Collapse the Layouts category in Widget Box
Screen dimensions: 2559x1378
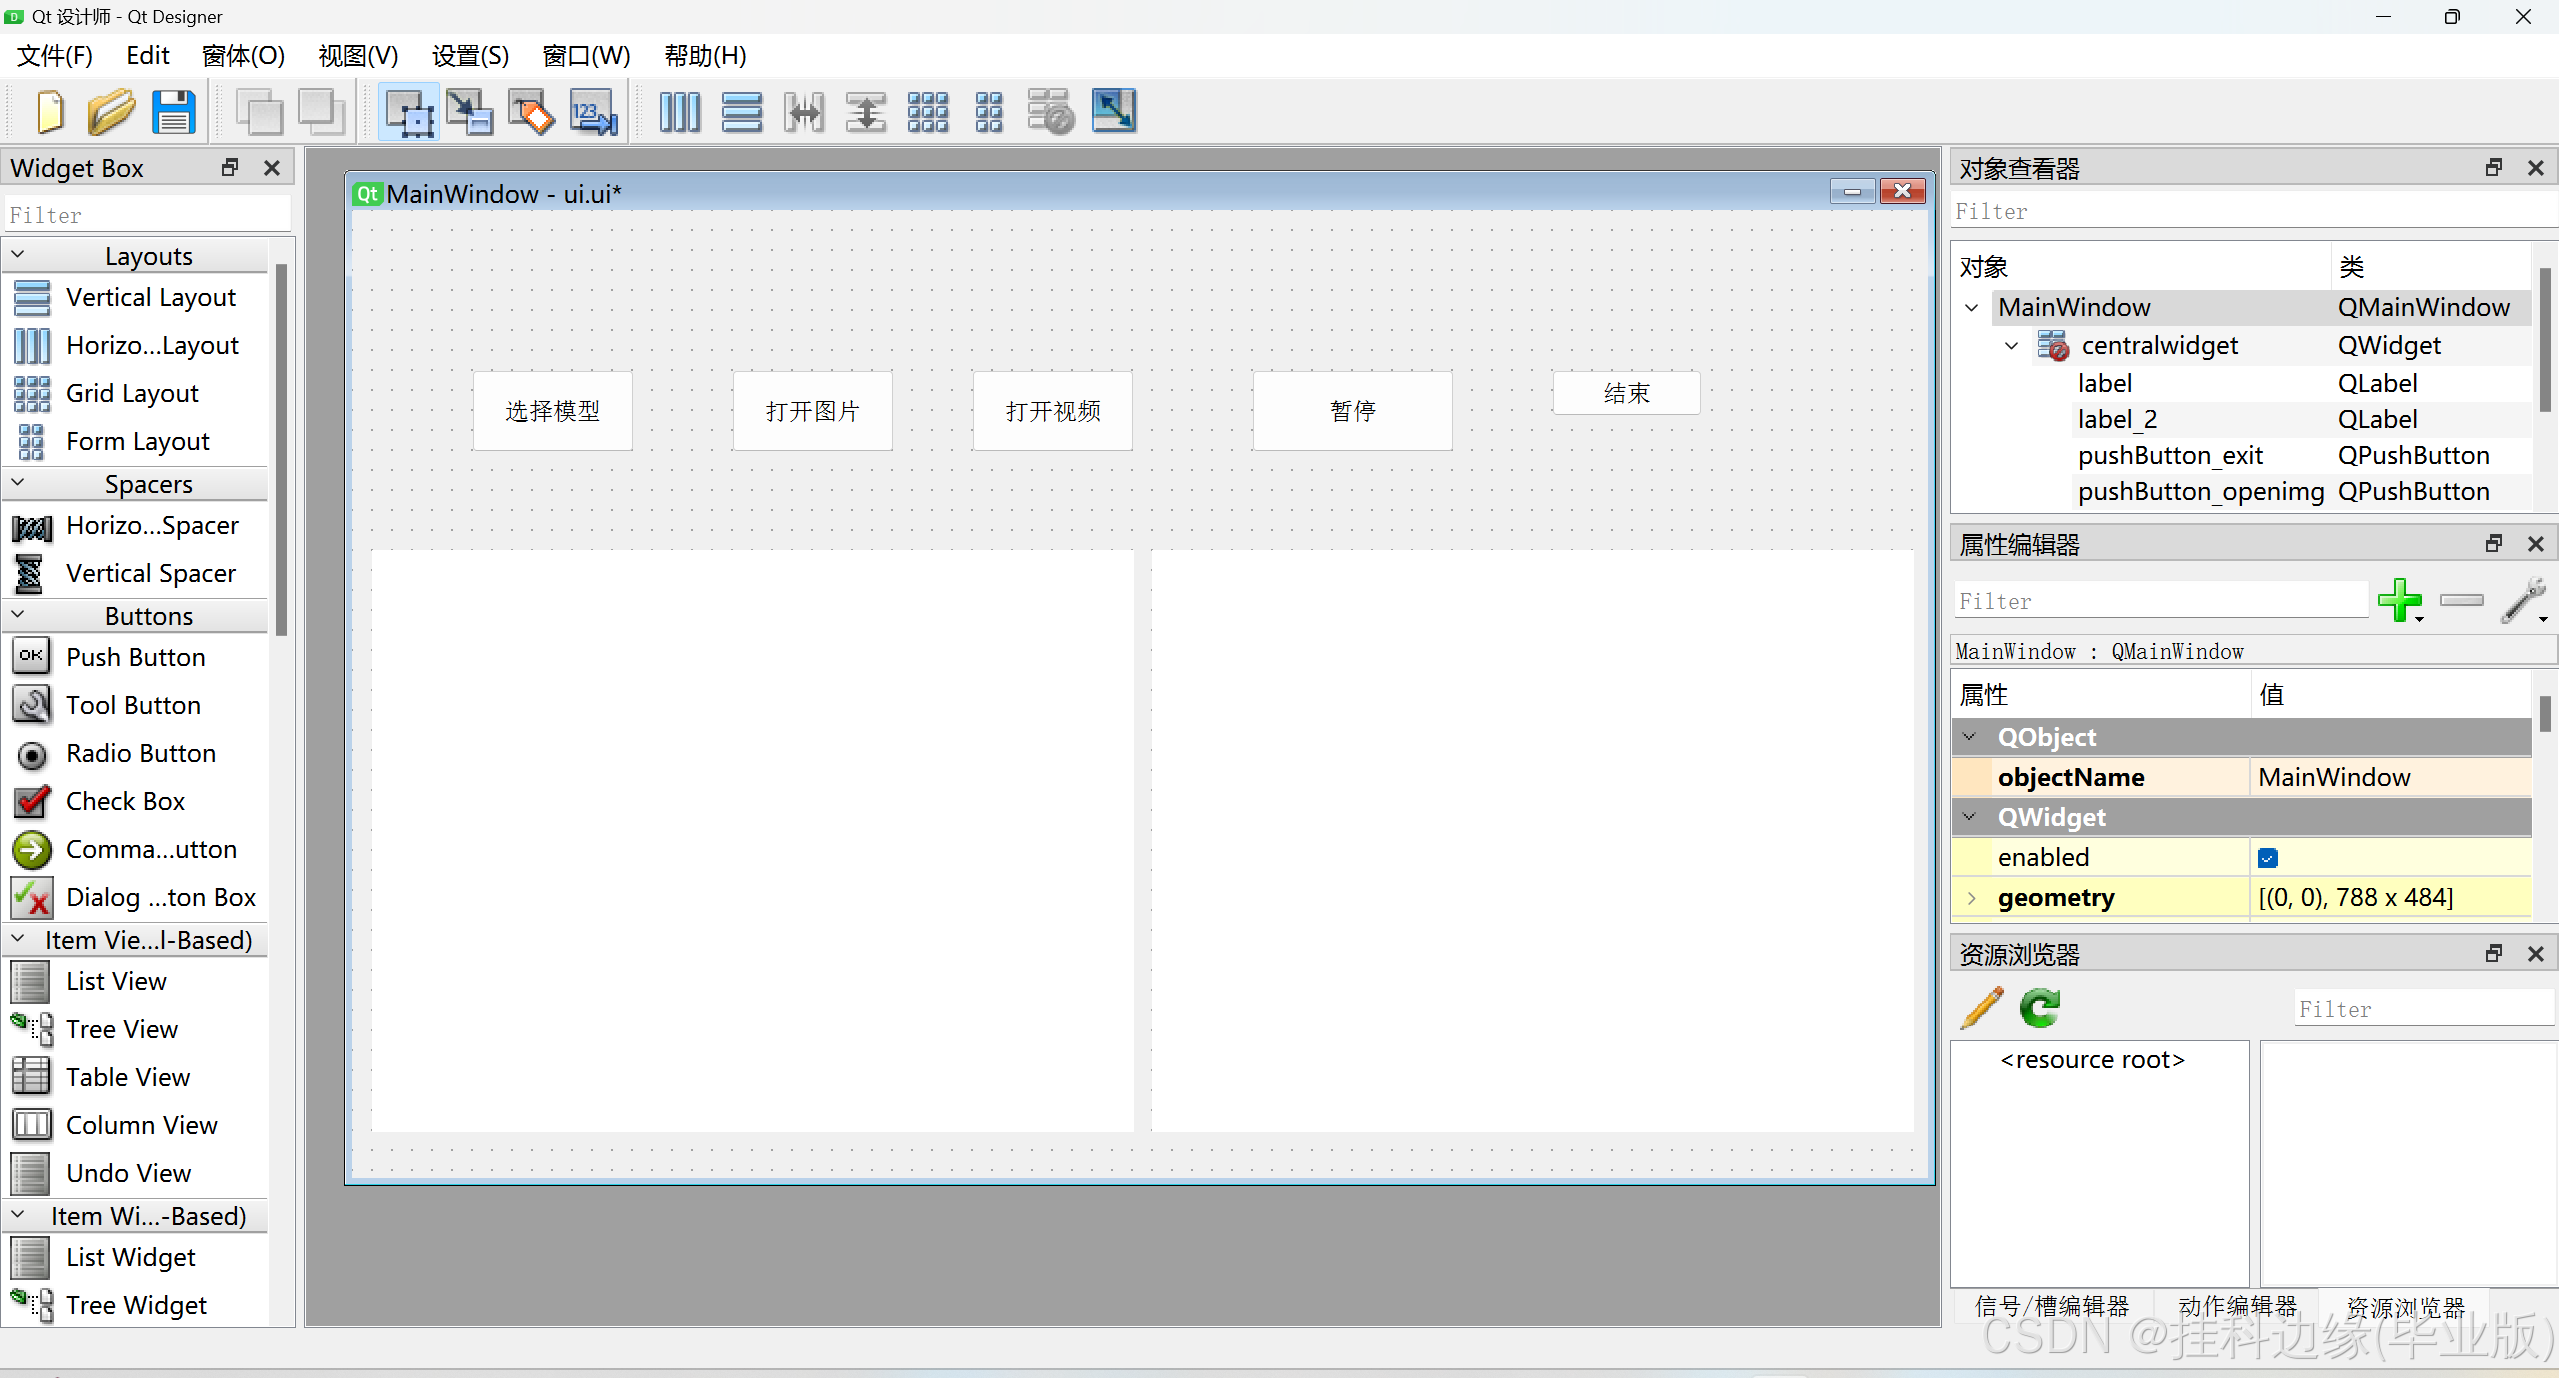coord(18,255)
